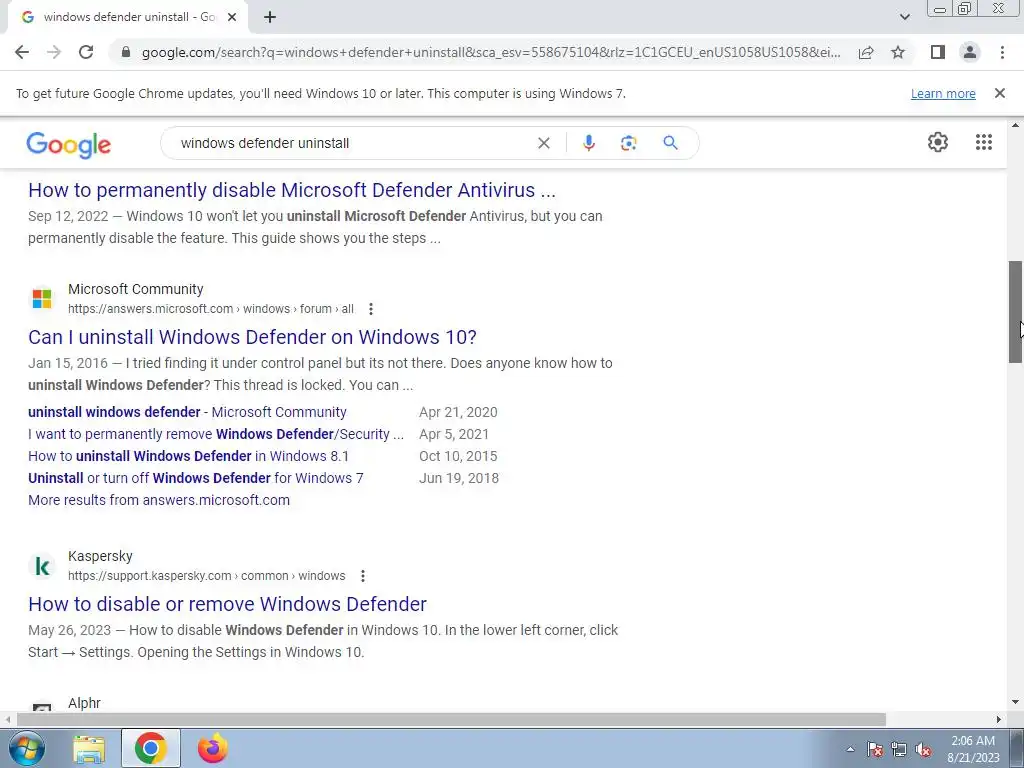Viewport: 1024px width, 768px height.
Task: Open the Google apps grid
Action: pyautogui.click(x=984, y=142)
